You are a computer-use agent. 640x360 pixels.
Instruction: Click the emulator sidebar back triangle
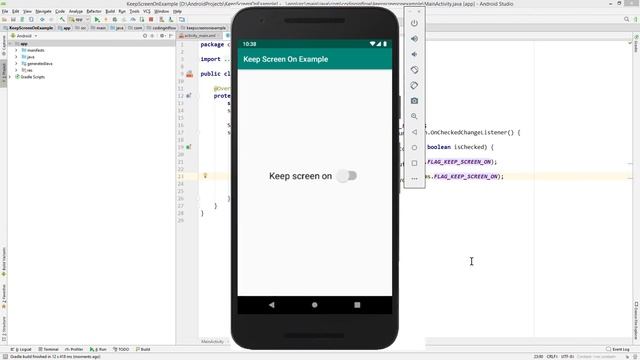[414, 132]
